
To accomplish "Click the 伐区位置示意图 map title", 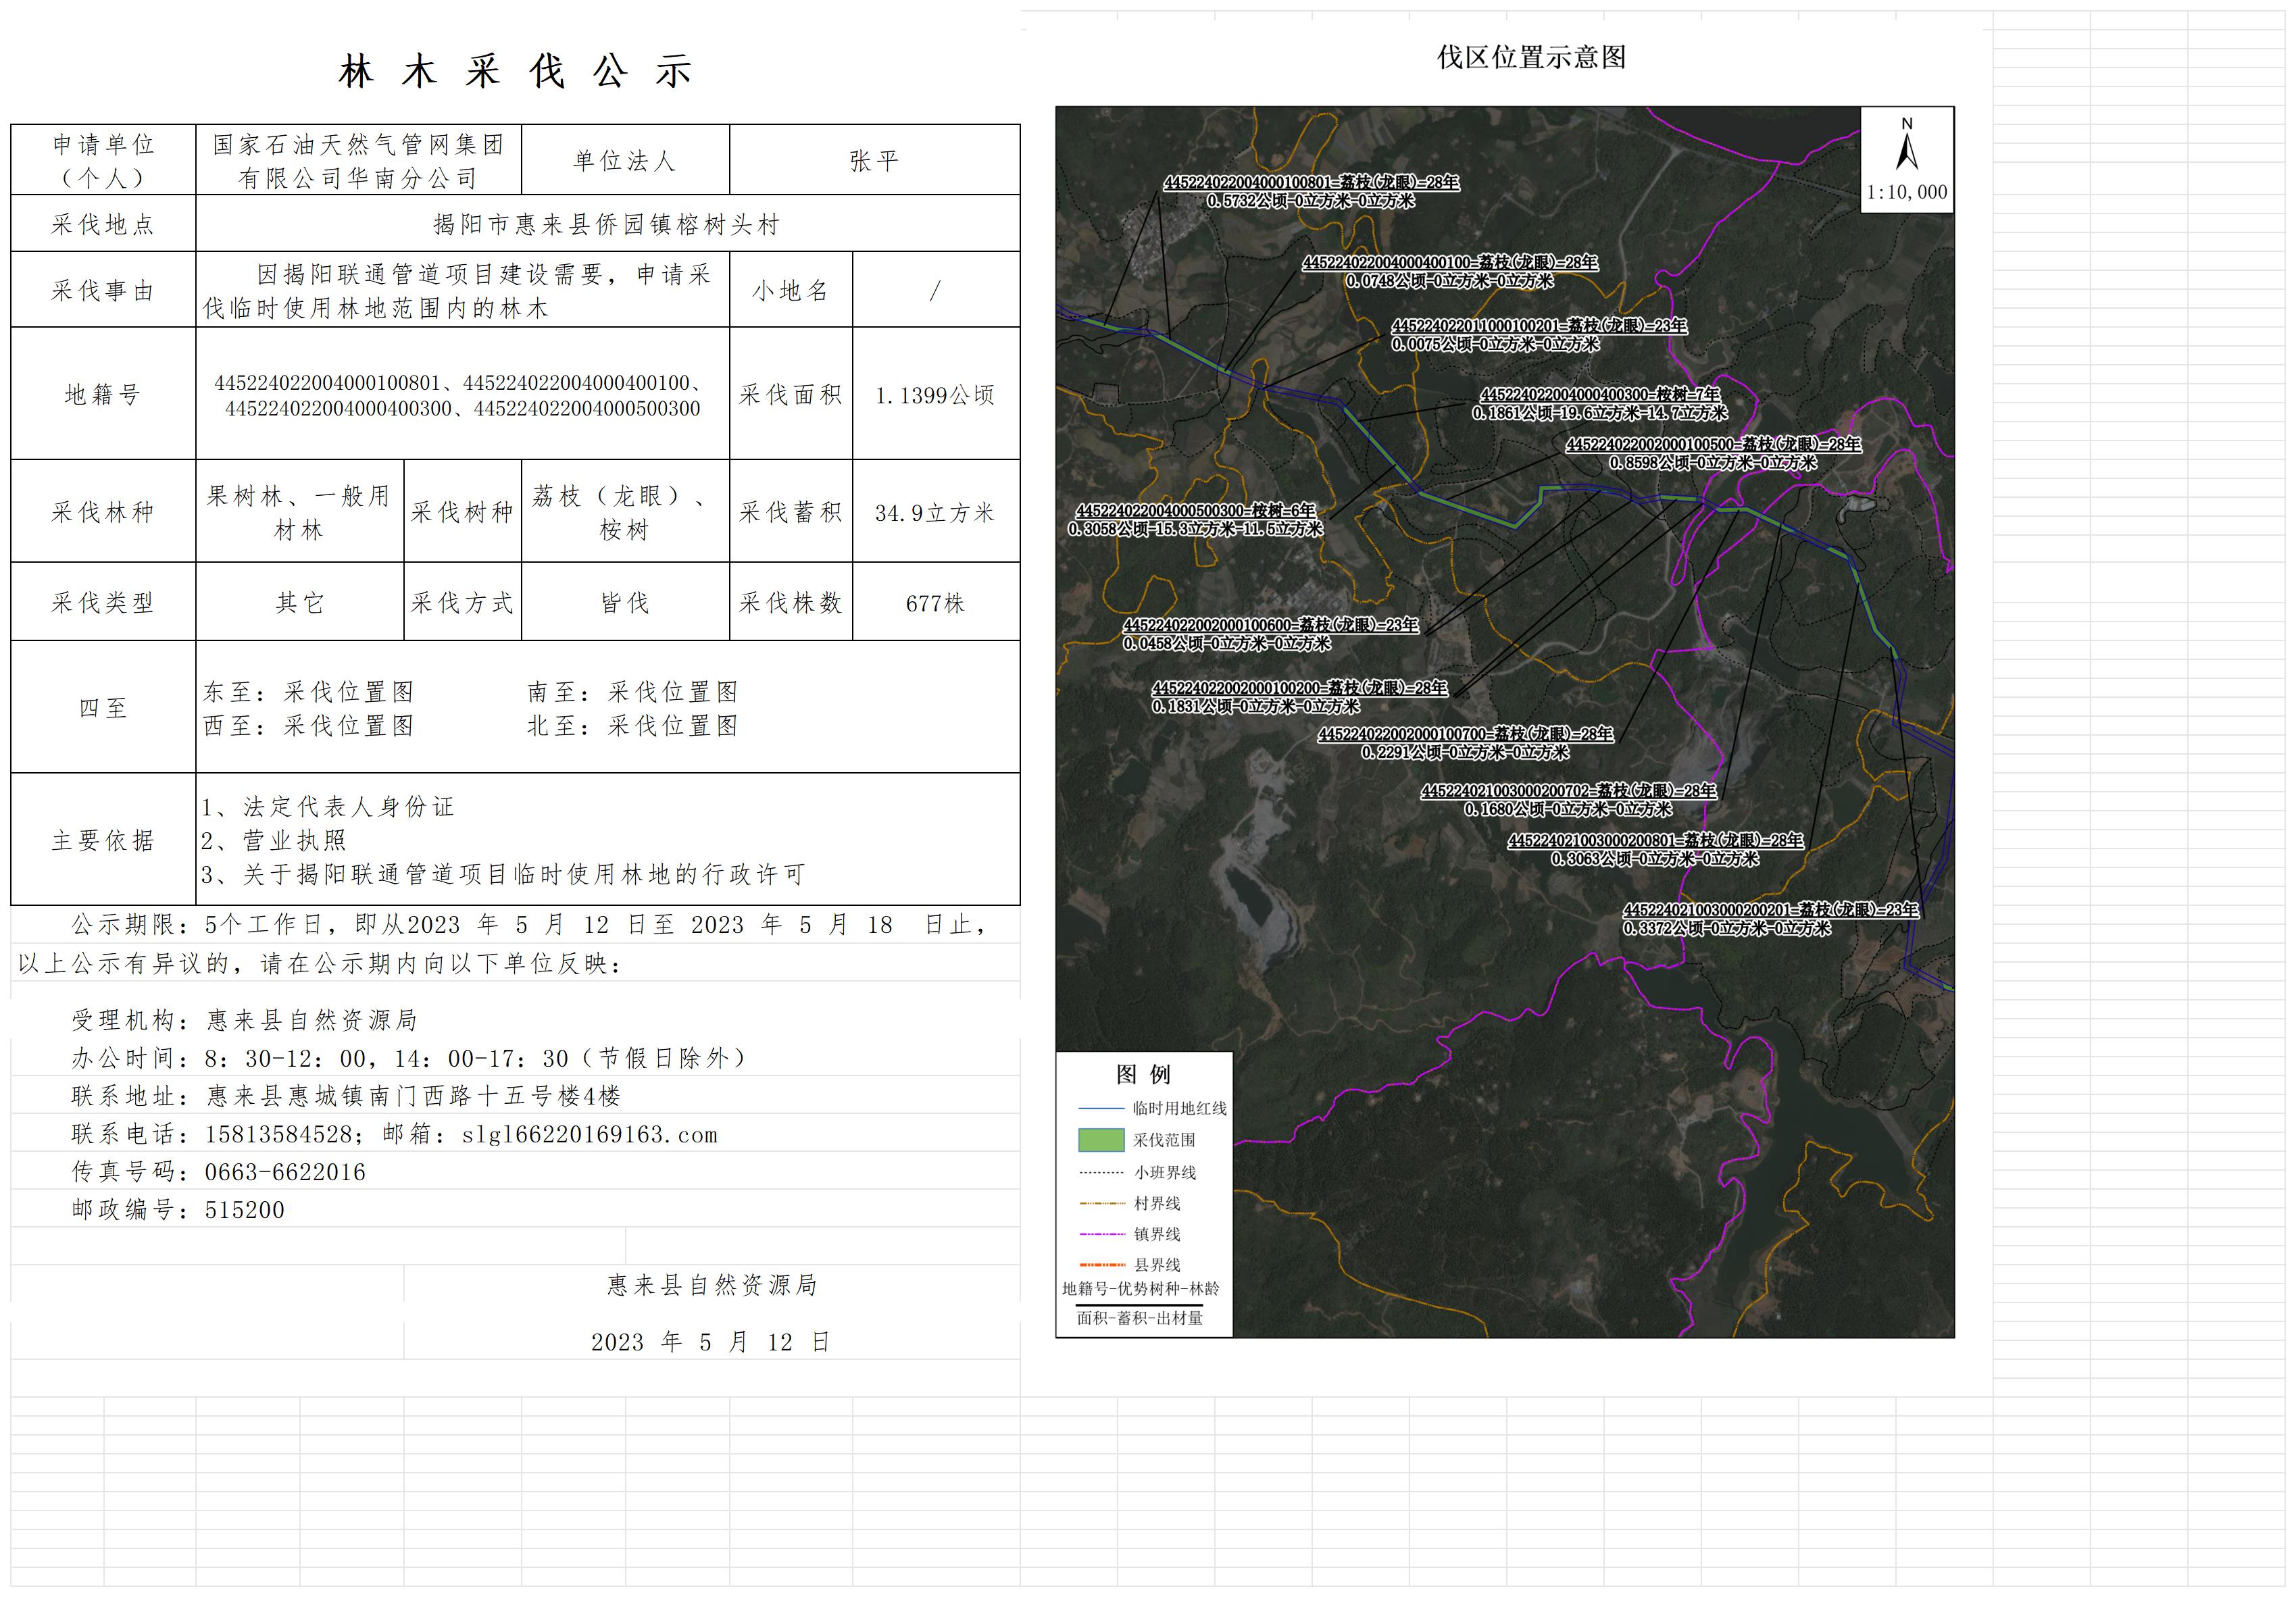I will 1531,57.
